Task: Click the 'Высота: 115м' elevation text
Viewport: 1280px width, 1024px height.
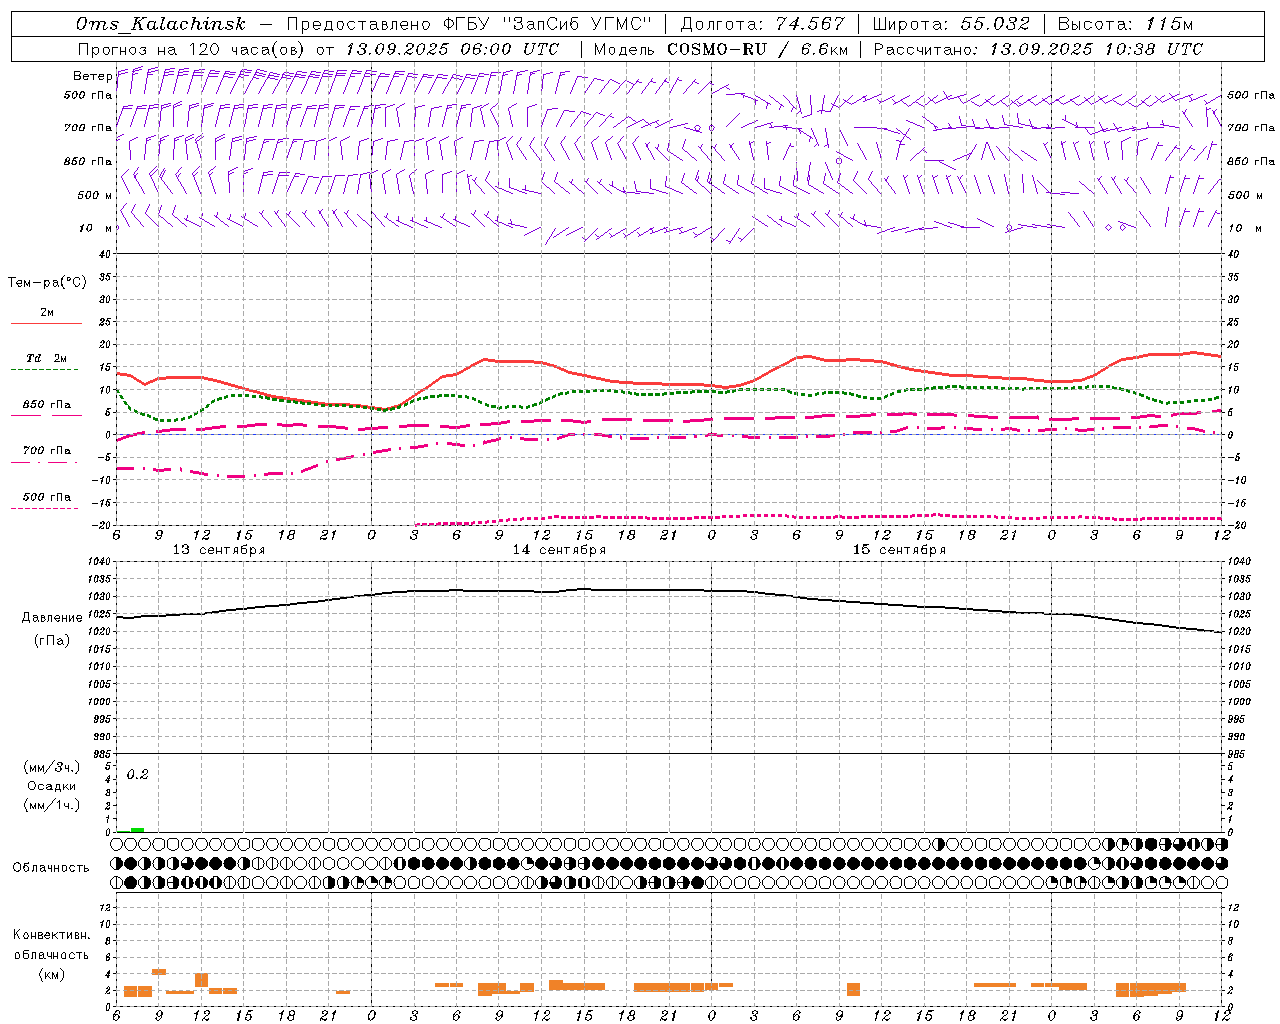Action: pyautogui.click(x=1125, y=24)
